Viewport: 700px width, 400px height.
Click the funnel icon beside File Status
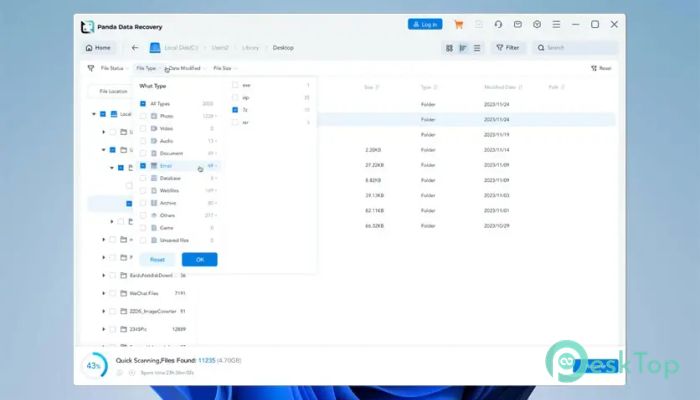click(x=91, y=68)
